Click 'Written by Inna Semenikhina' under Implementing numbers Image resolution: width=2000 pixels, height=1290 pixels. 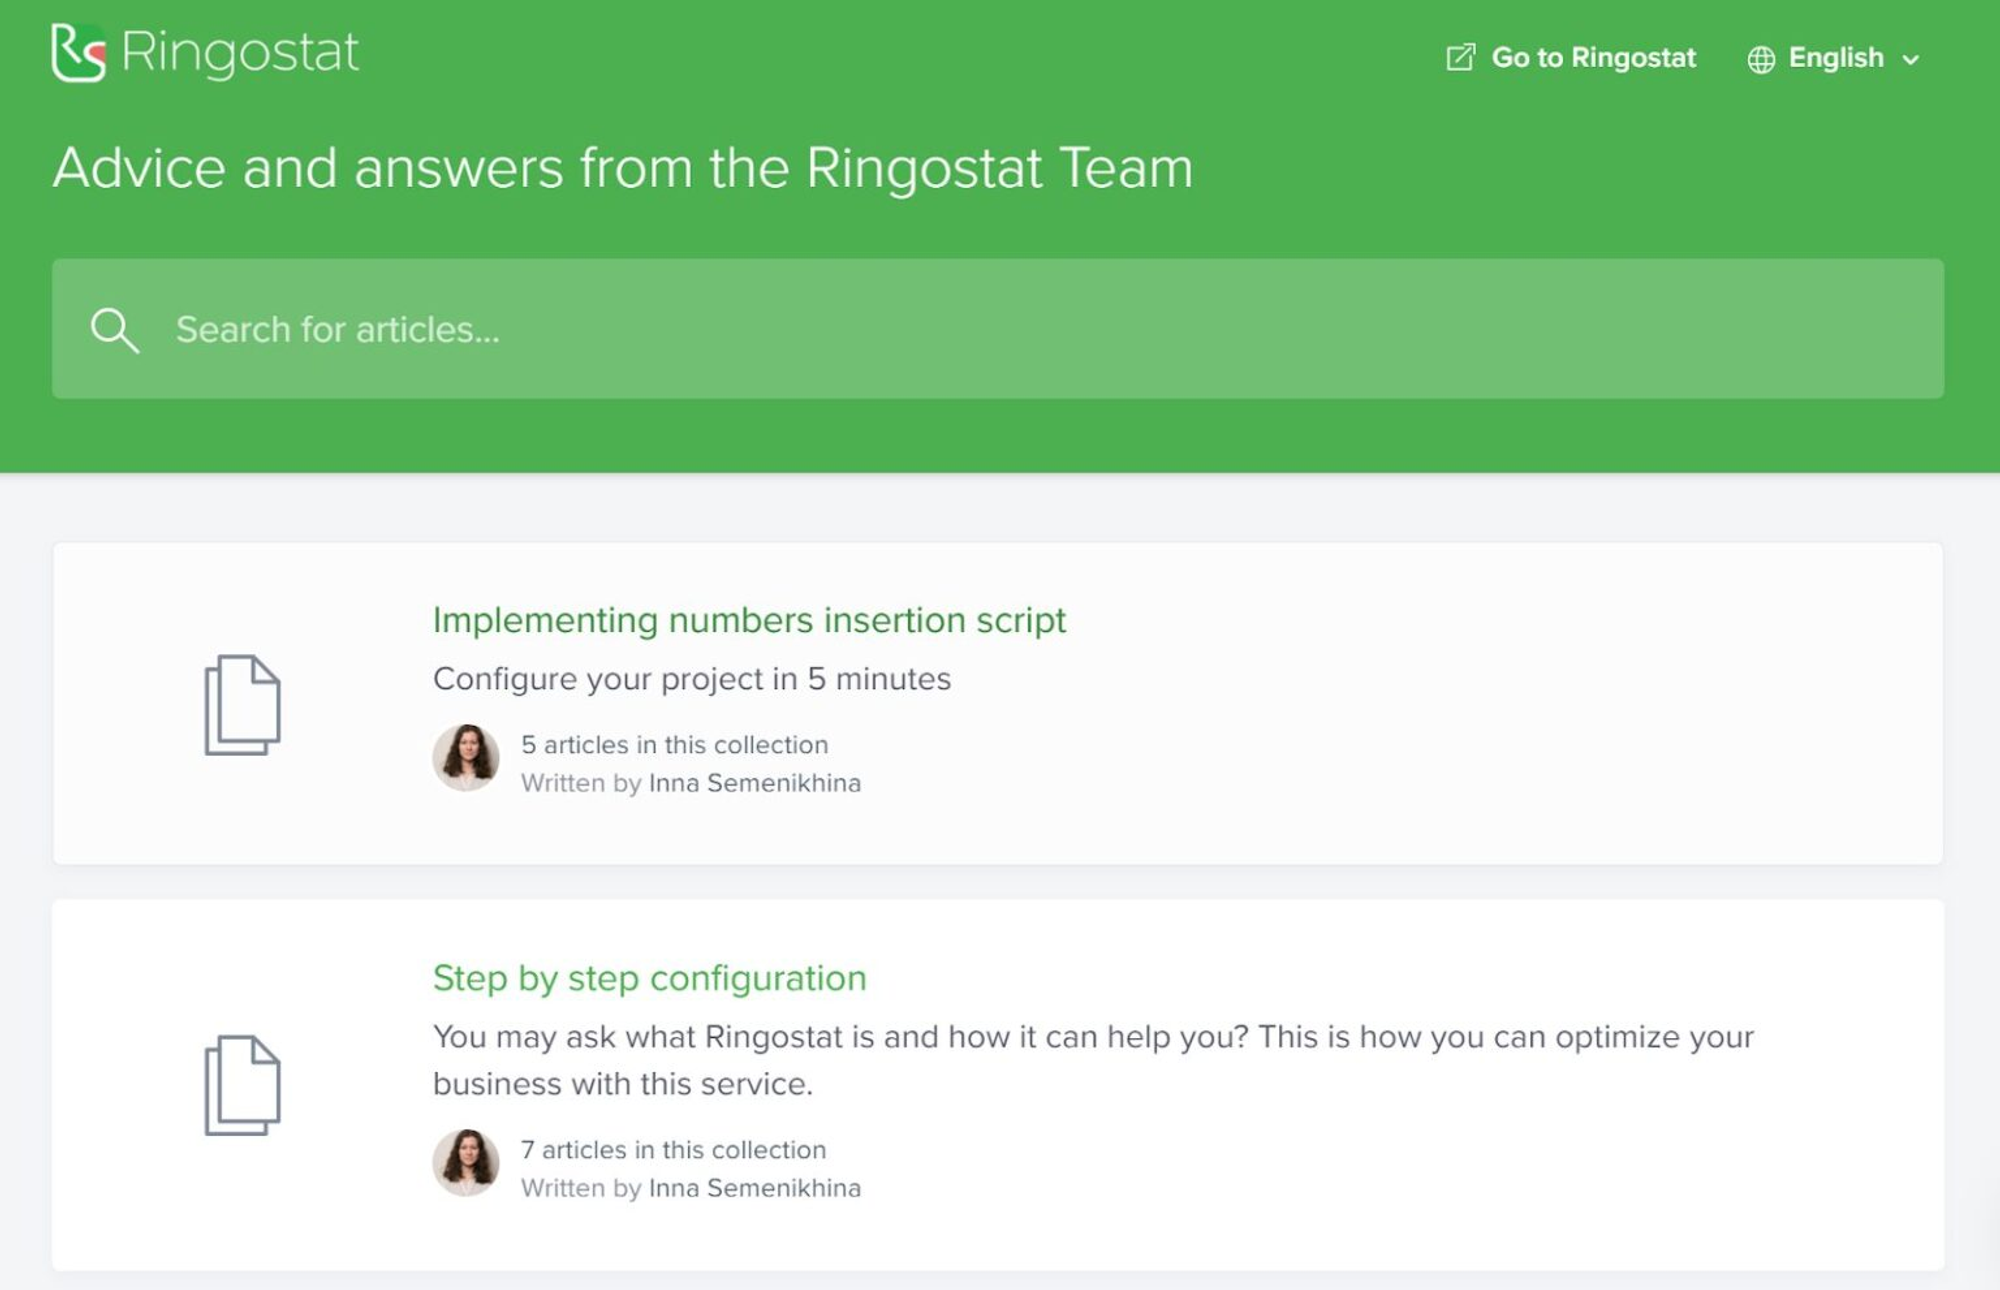691,783
